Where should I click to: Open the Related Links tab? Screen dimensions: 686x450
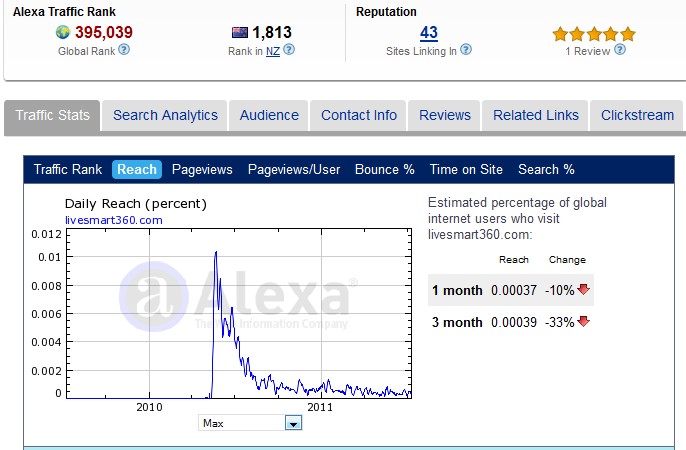point(536,115)
